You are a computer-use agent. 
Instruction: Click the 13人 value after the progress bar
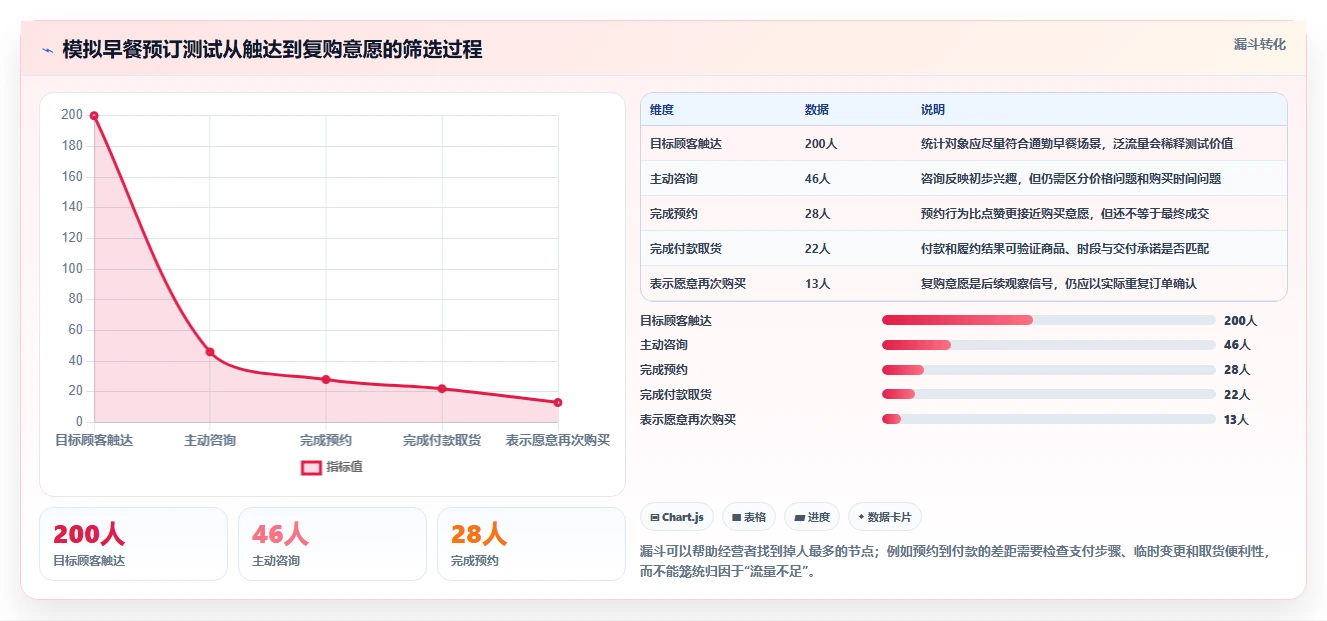pos(1237,420)
